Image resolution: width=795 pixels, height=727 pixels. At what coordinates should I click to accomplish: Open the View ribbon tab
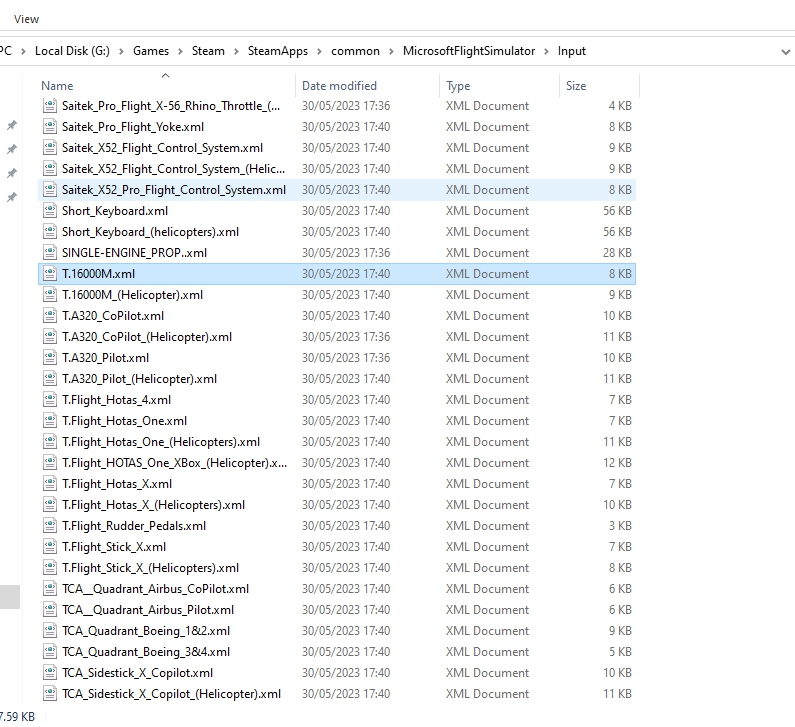pos(26,19)
